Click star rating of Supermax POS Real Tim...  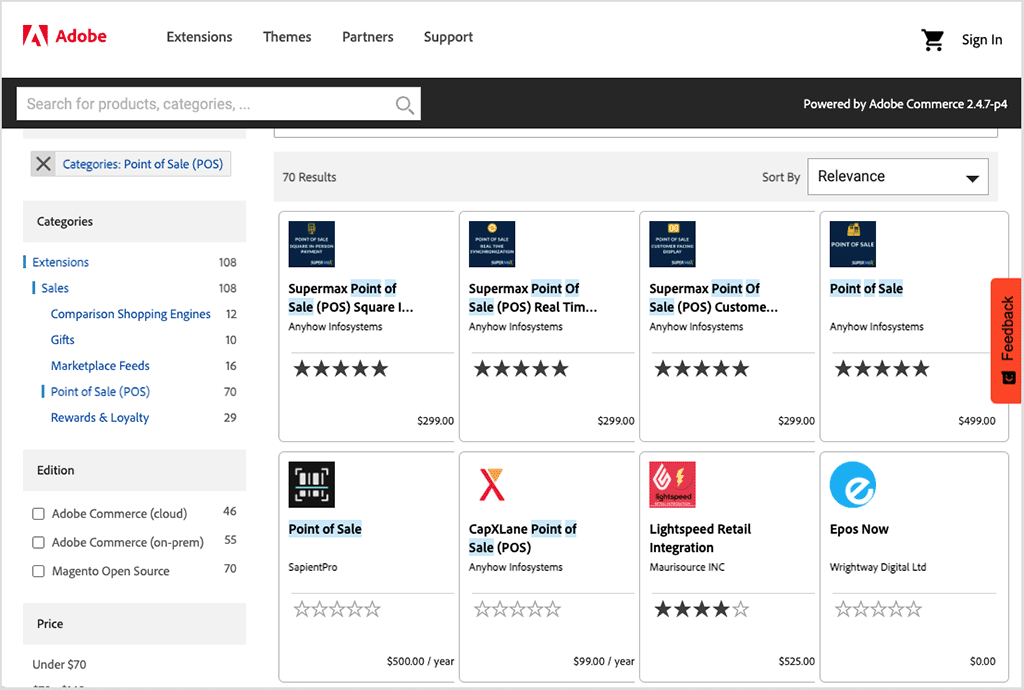point(520,369)
